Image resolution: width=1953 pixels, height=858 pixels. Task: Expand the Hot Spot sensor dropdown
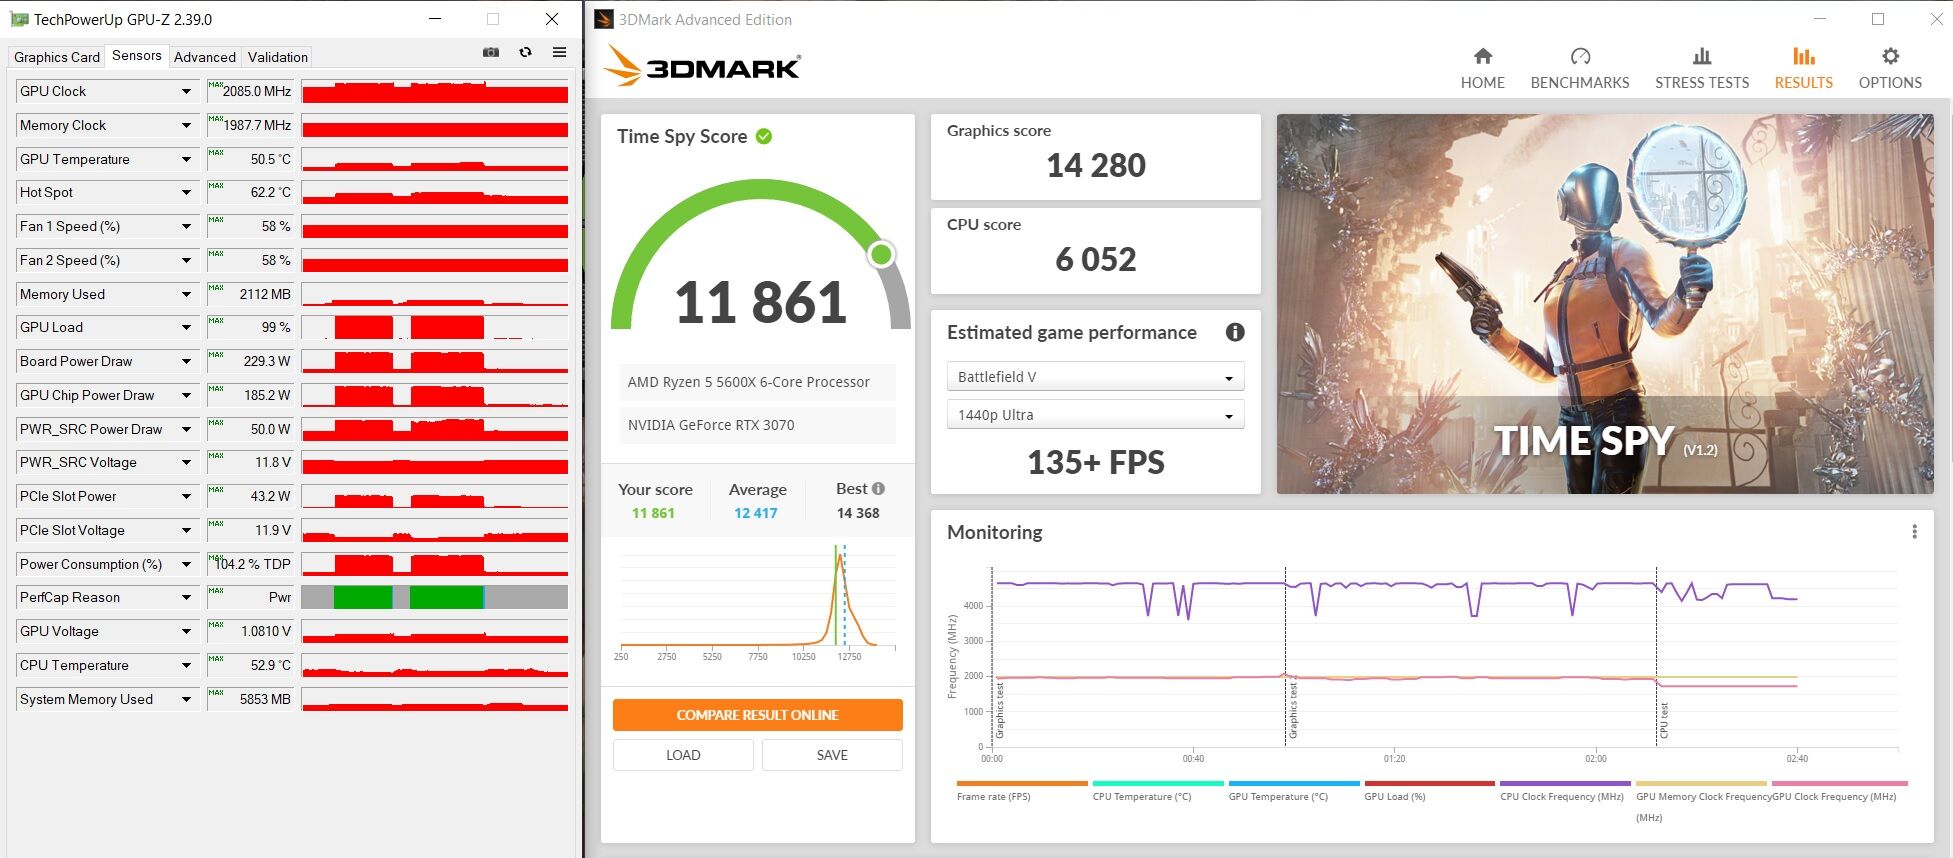(186, 193)
